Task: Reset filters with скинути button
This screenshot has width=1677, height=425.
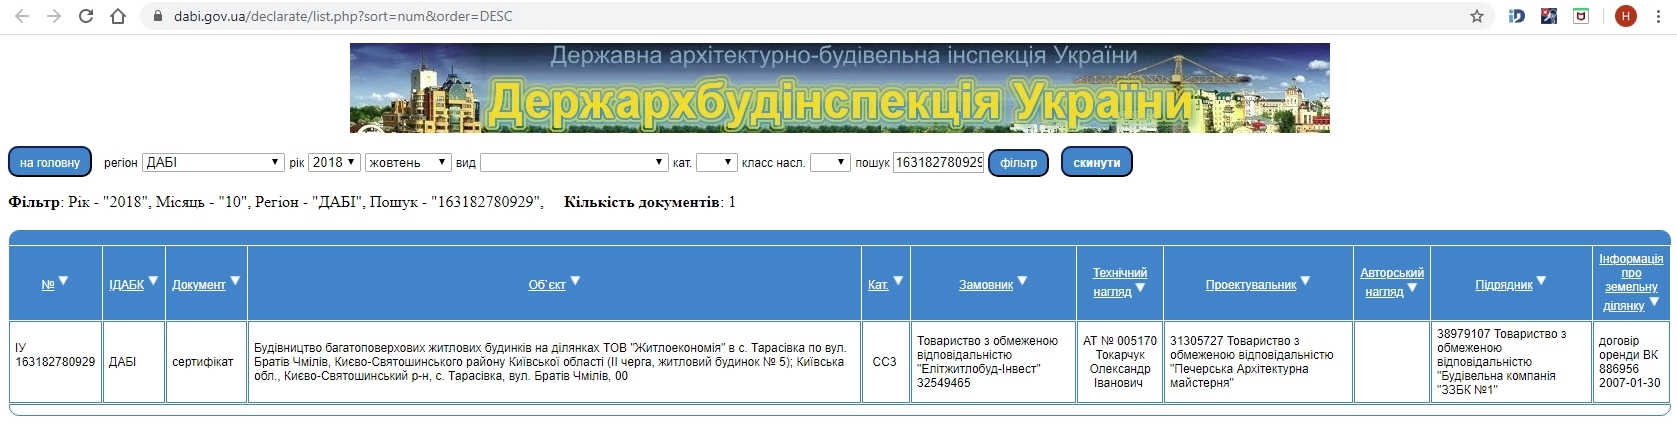Action: (1097, 162)
